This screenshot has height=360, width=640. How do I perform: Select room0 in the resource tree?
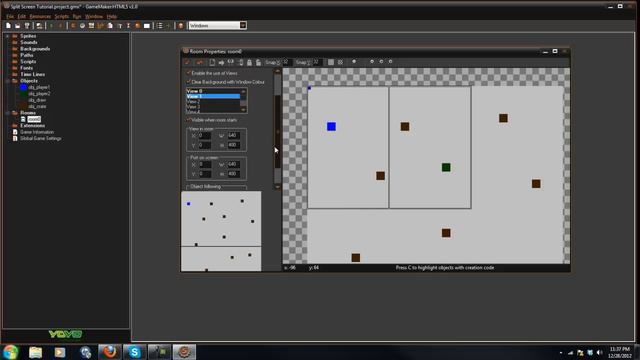(34, 119)
